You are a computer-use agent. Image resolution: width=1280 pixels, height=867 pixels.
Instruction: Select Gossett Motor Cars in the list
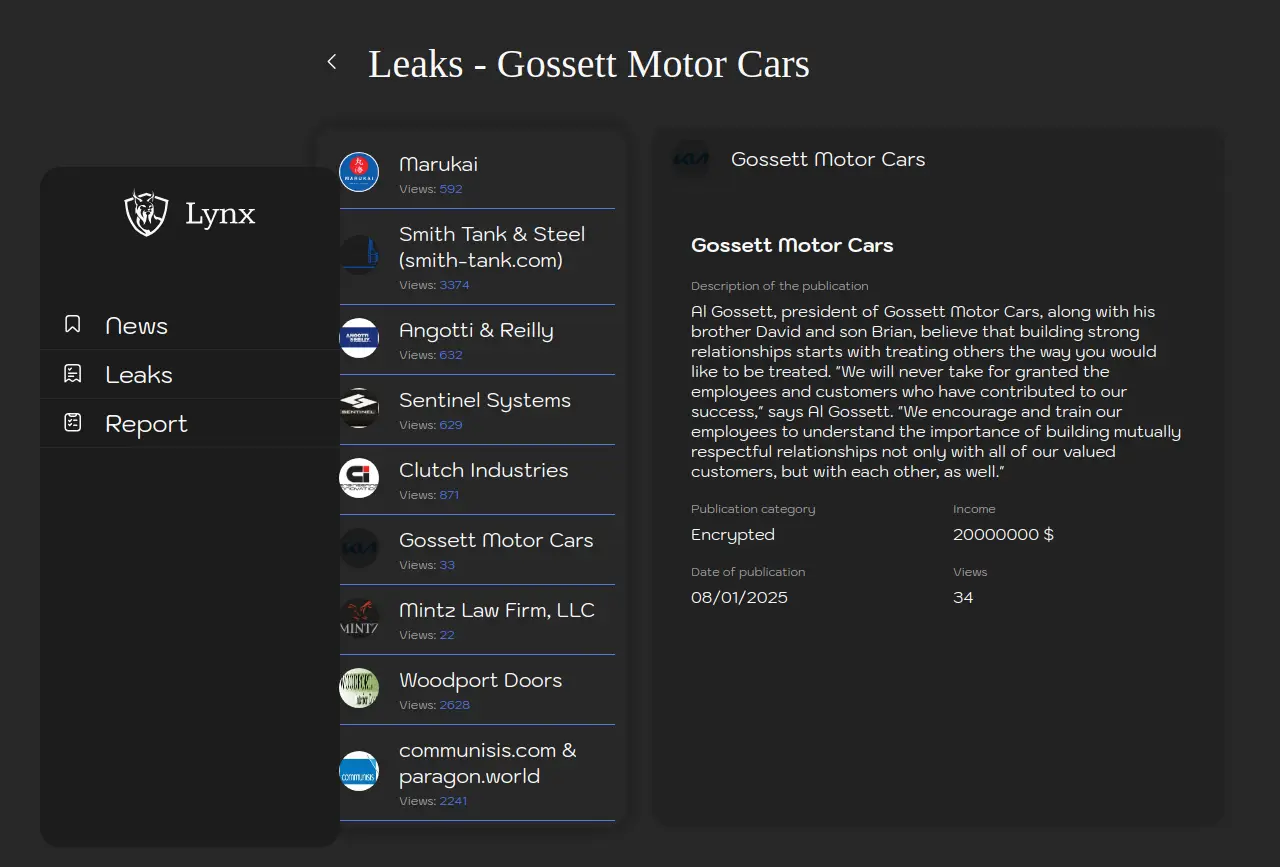pos(496,540)
